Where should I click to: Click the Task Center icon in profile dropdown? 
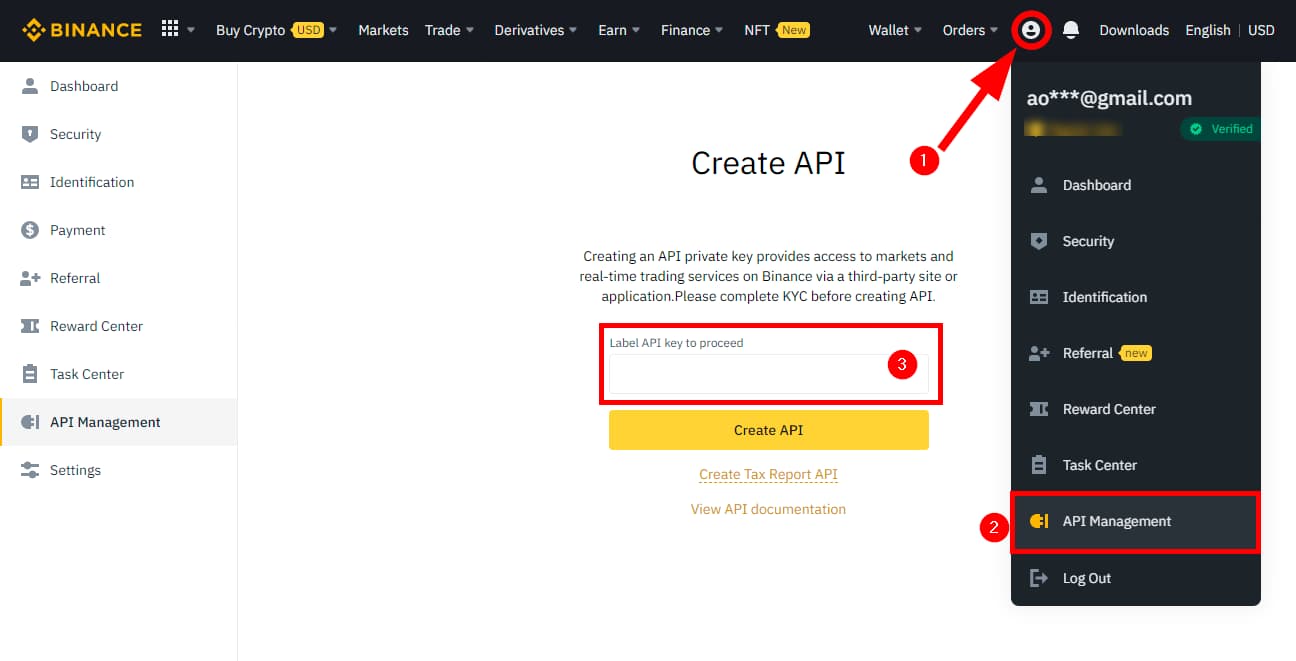pyautogui.click(x=1039, y=465)
